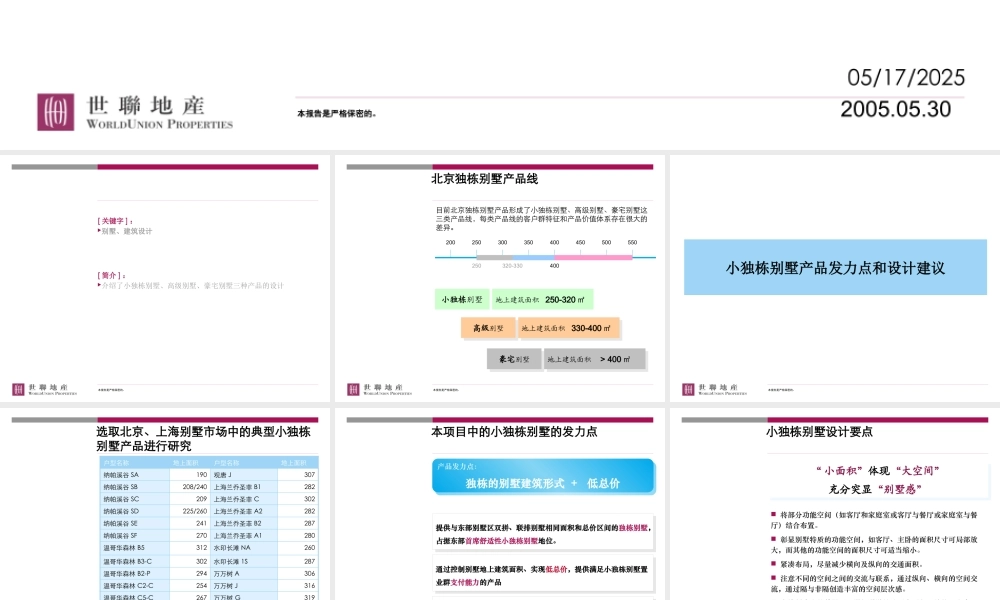1000x600 pixels.
Task: Click the [关键字] heading
Action: [115, 221]
